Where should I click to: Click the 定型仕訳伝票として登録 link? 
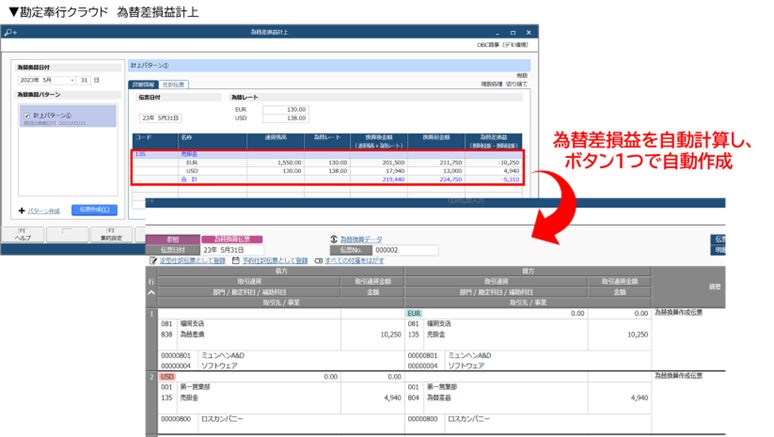pyautogui.click(x=193, y=260)
